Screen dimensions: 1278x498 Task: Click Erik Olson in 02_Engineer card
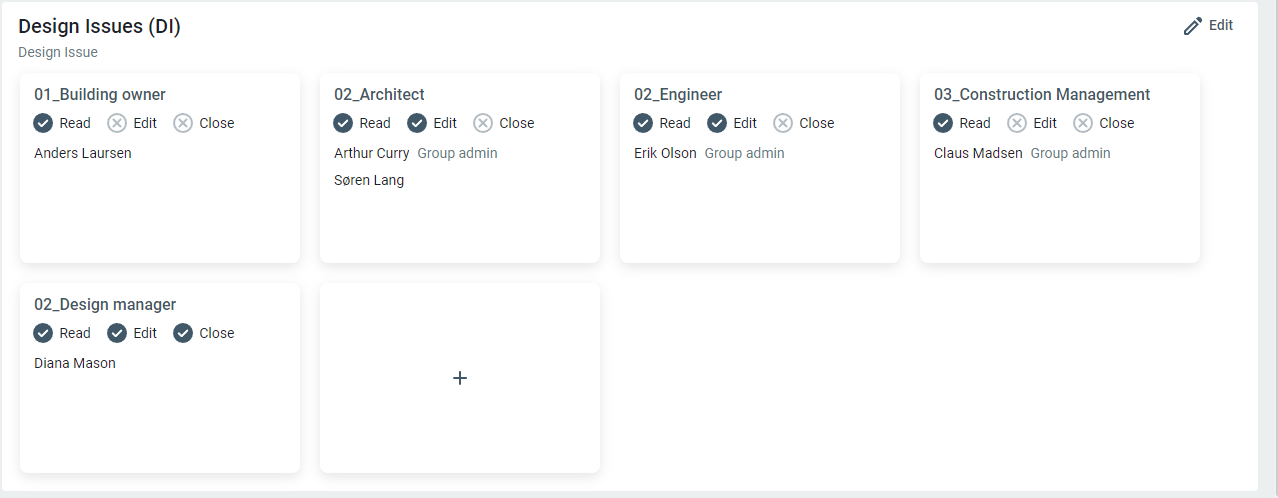click(x=665, y=153)
